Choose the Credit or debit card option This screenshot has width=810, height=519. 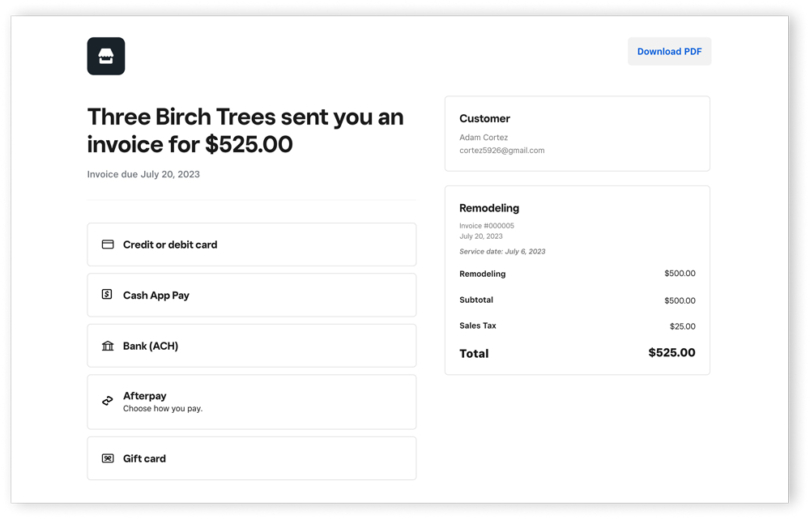[251, 244]
